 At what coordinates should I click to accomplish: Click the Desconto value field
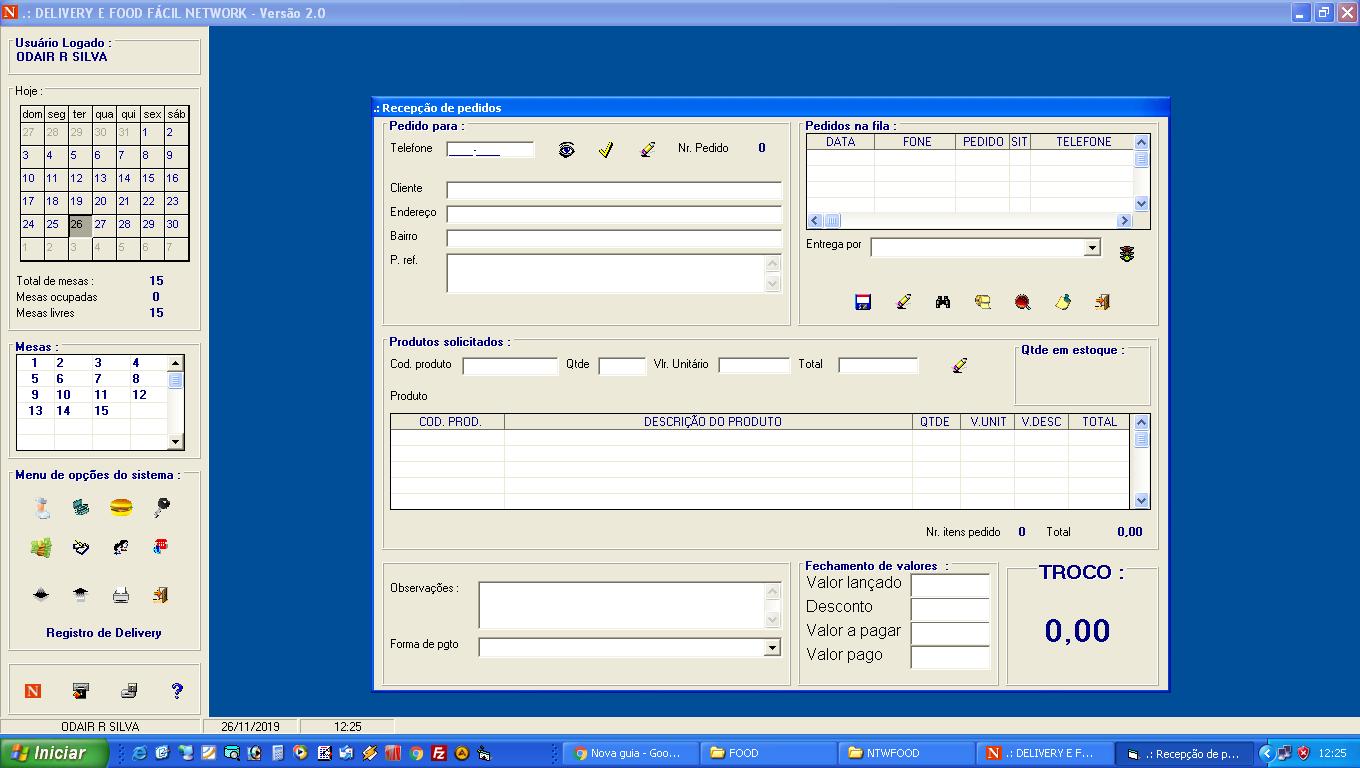[950, 608]
